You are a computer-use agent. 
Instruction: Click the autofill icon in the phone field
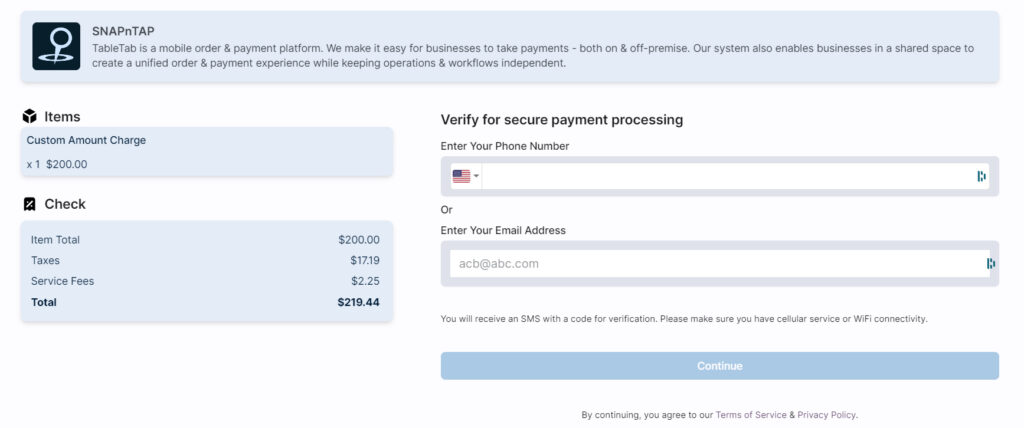(982, 176)
